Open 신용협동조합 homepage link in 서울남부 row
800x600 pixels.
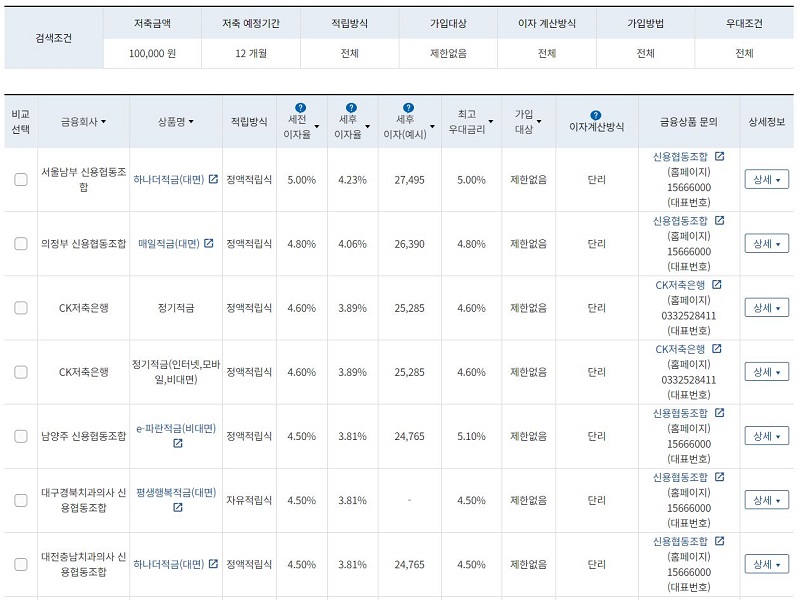click(680, 157)
